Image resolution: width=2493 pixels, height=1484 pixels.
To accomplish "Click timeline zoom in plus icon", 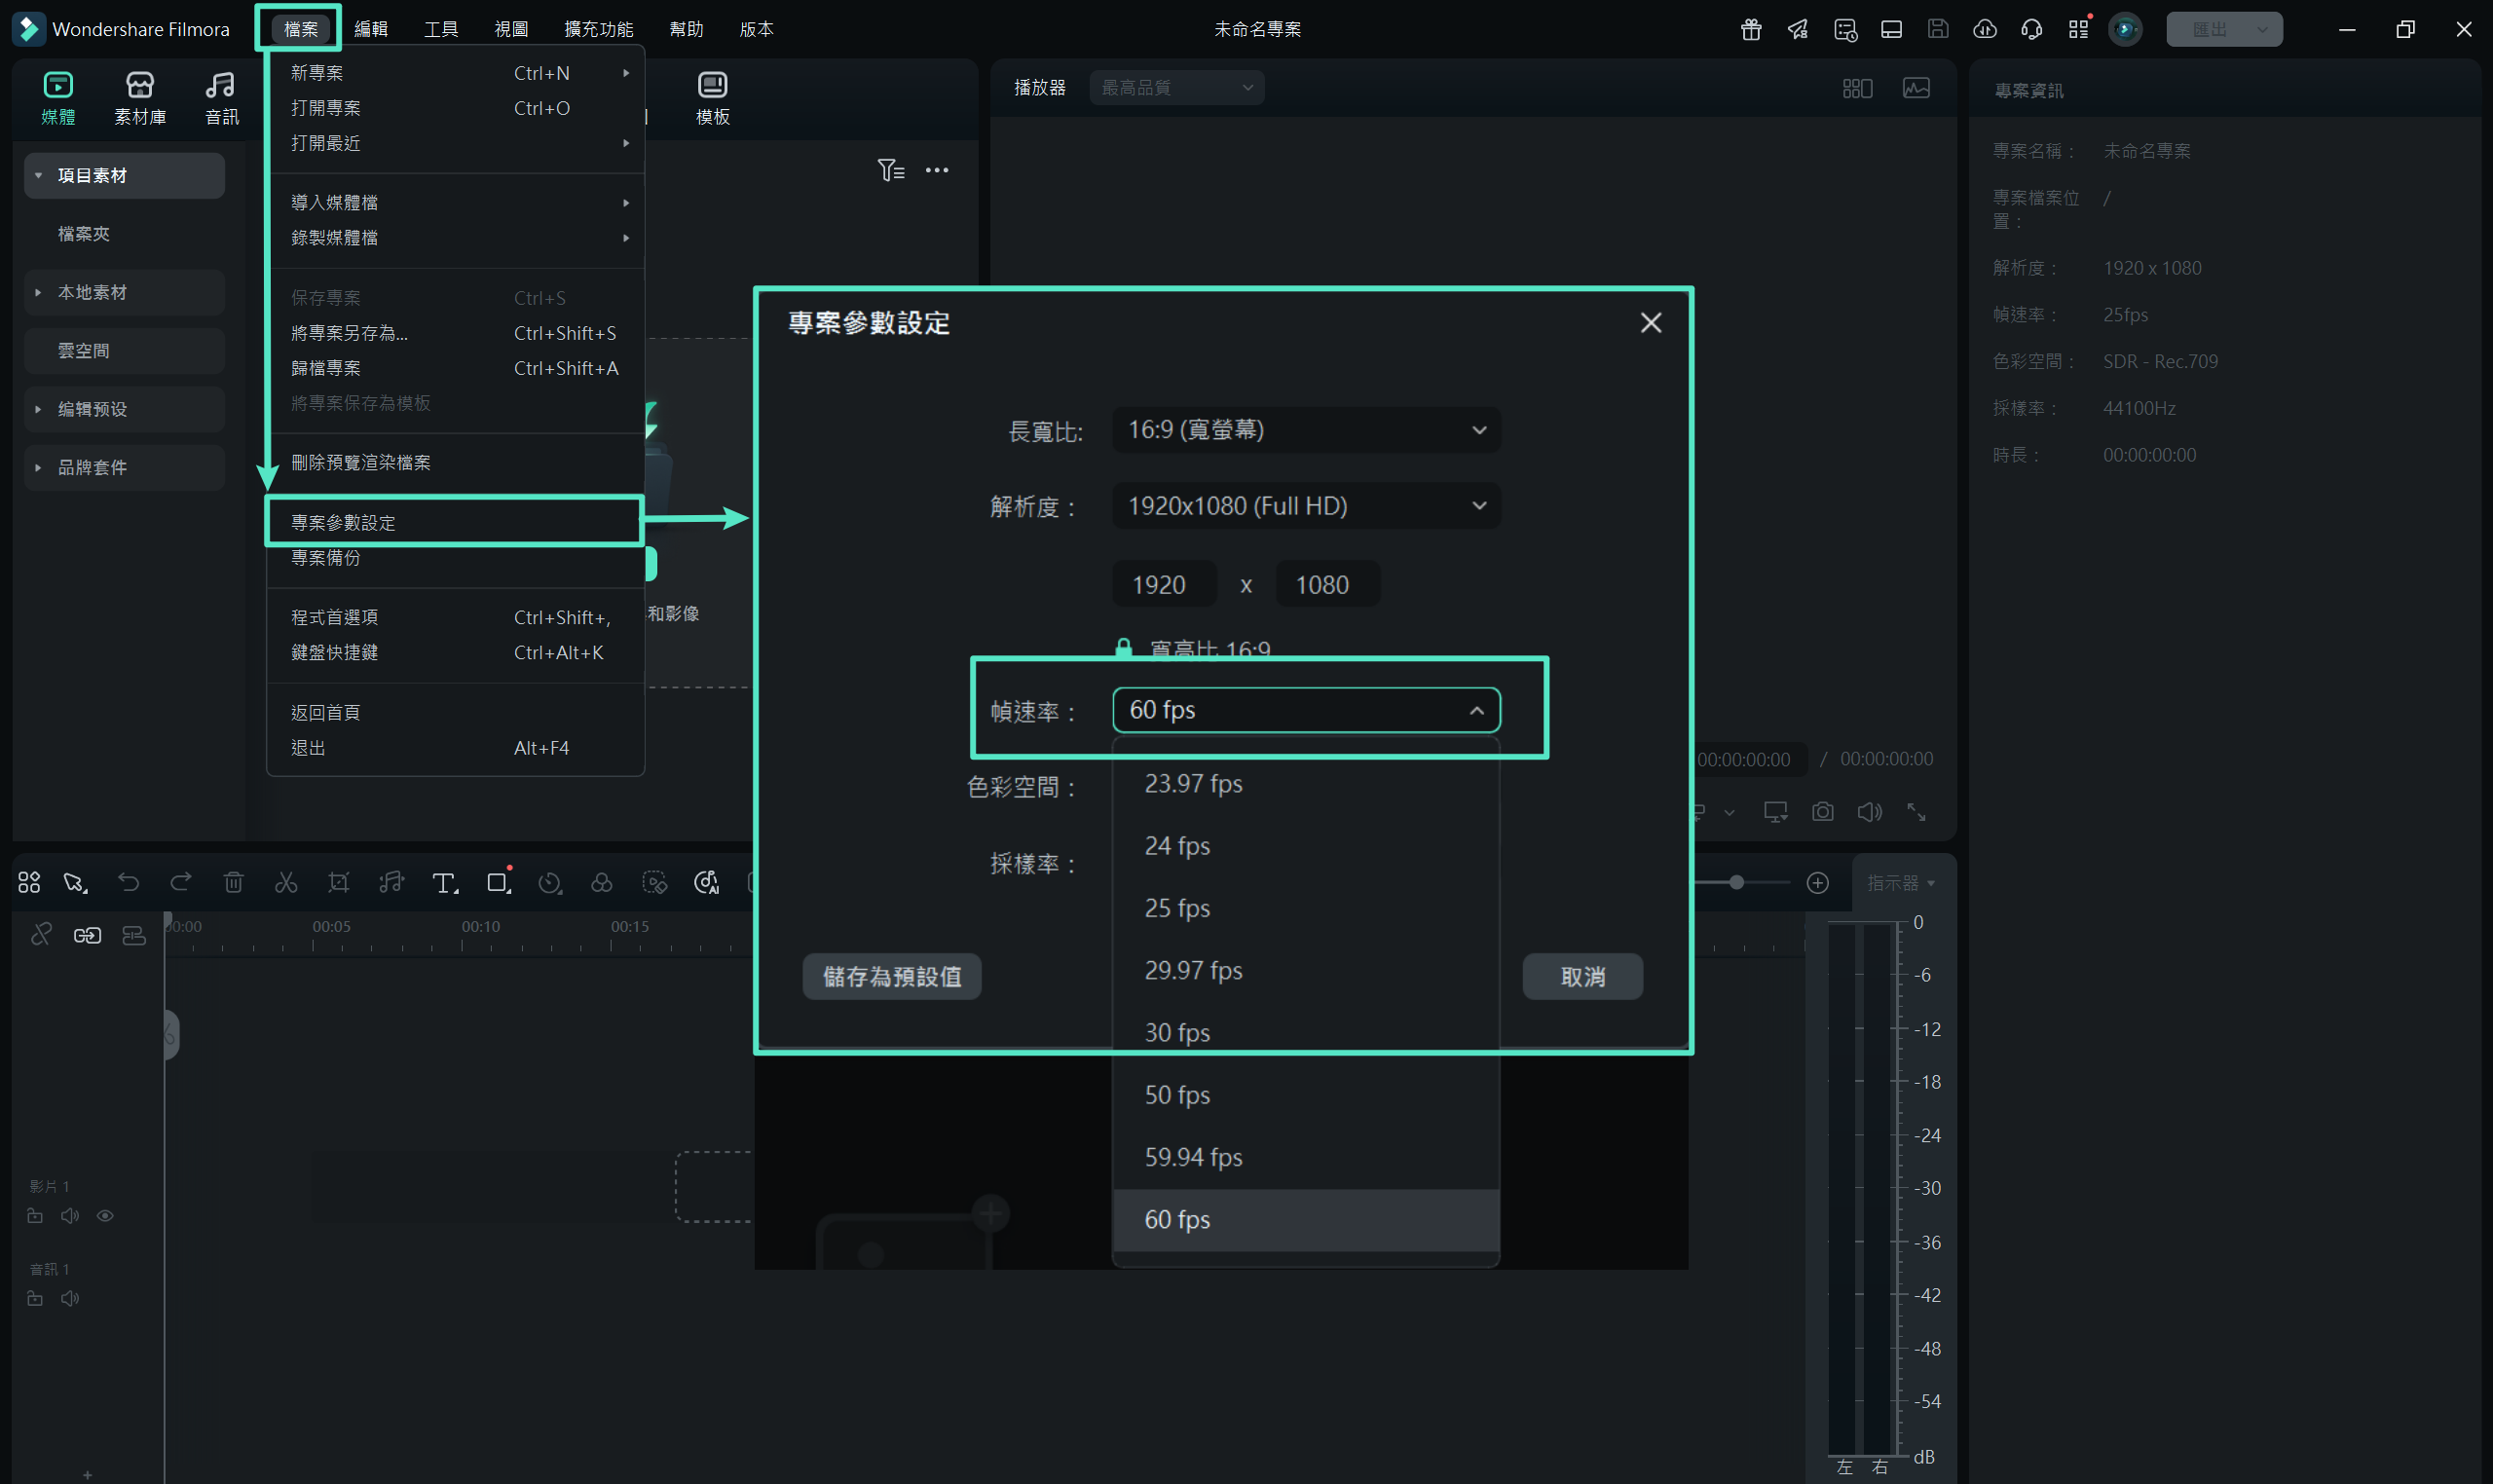I will pyautogui.click(x=1817, y=883).
